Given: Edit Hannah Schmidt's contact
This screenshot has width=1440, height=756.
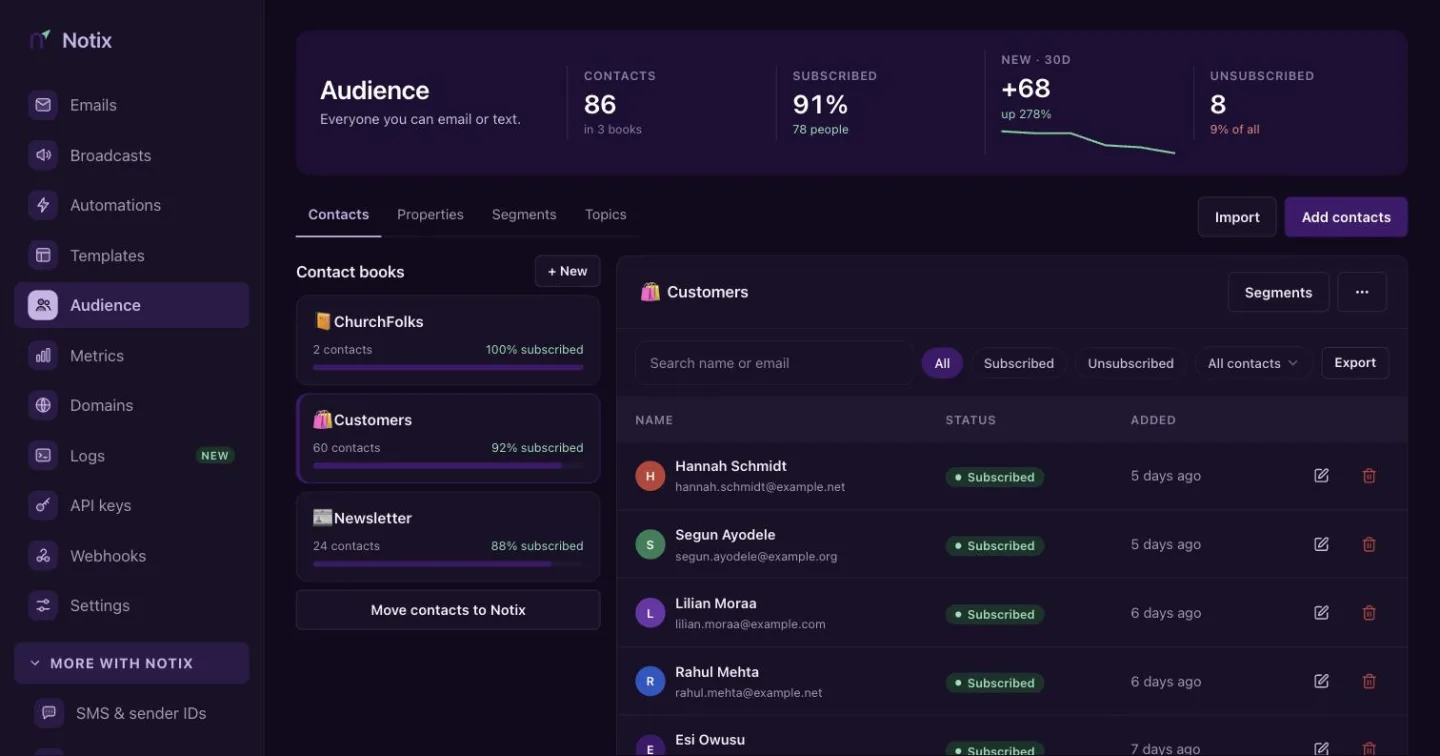Looking at the screenshot, I should (1321, 476).
